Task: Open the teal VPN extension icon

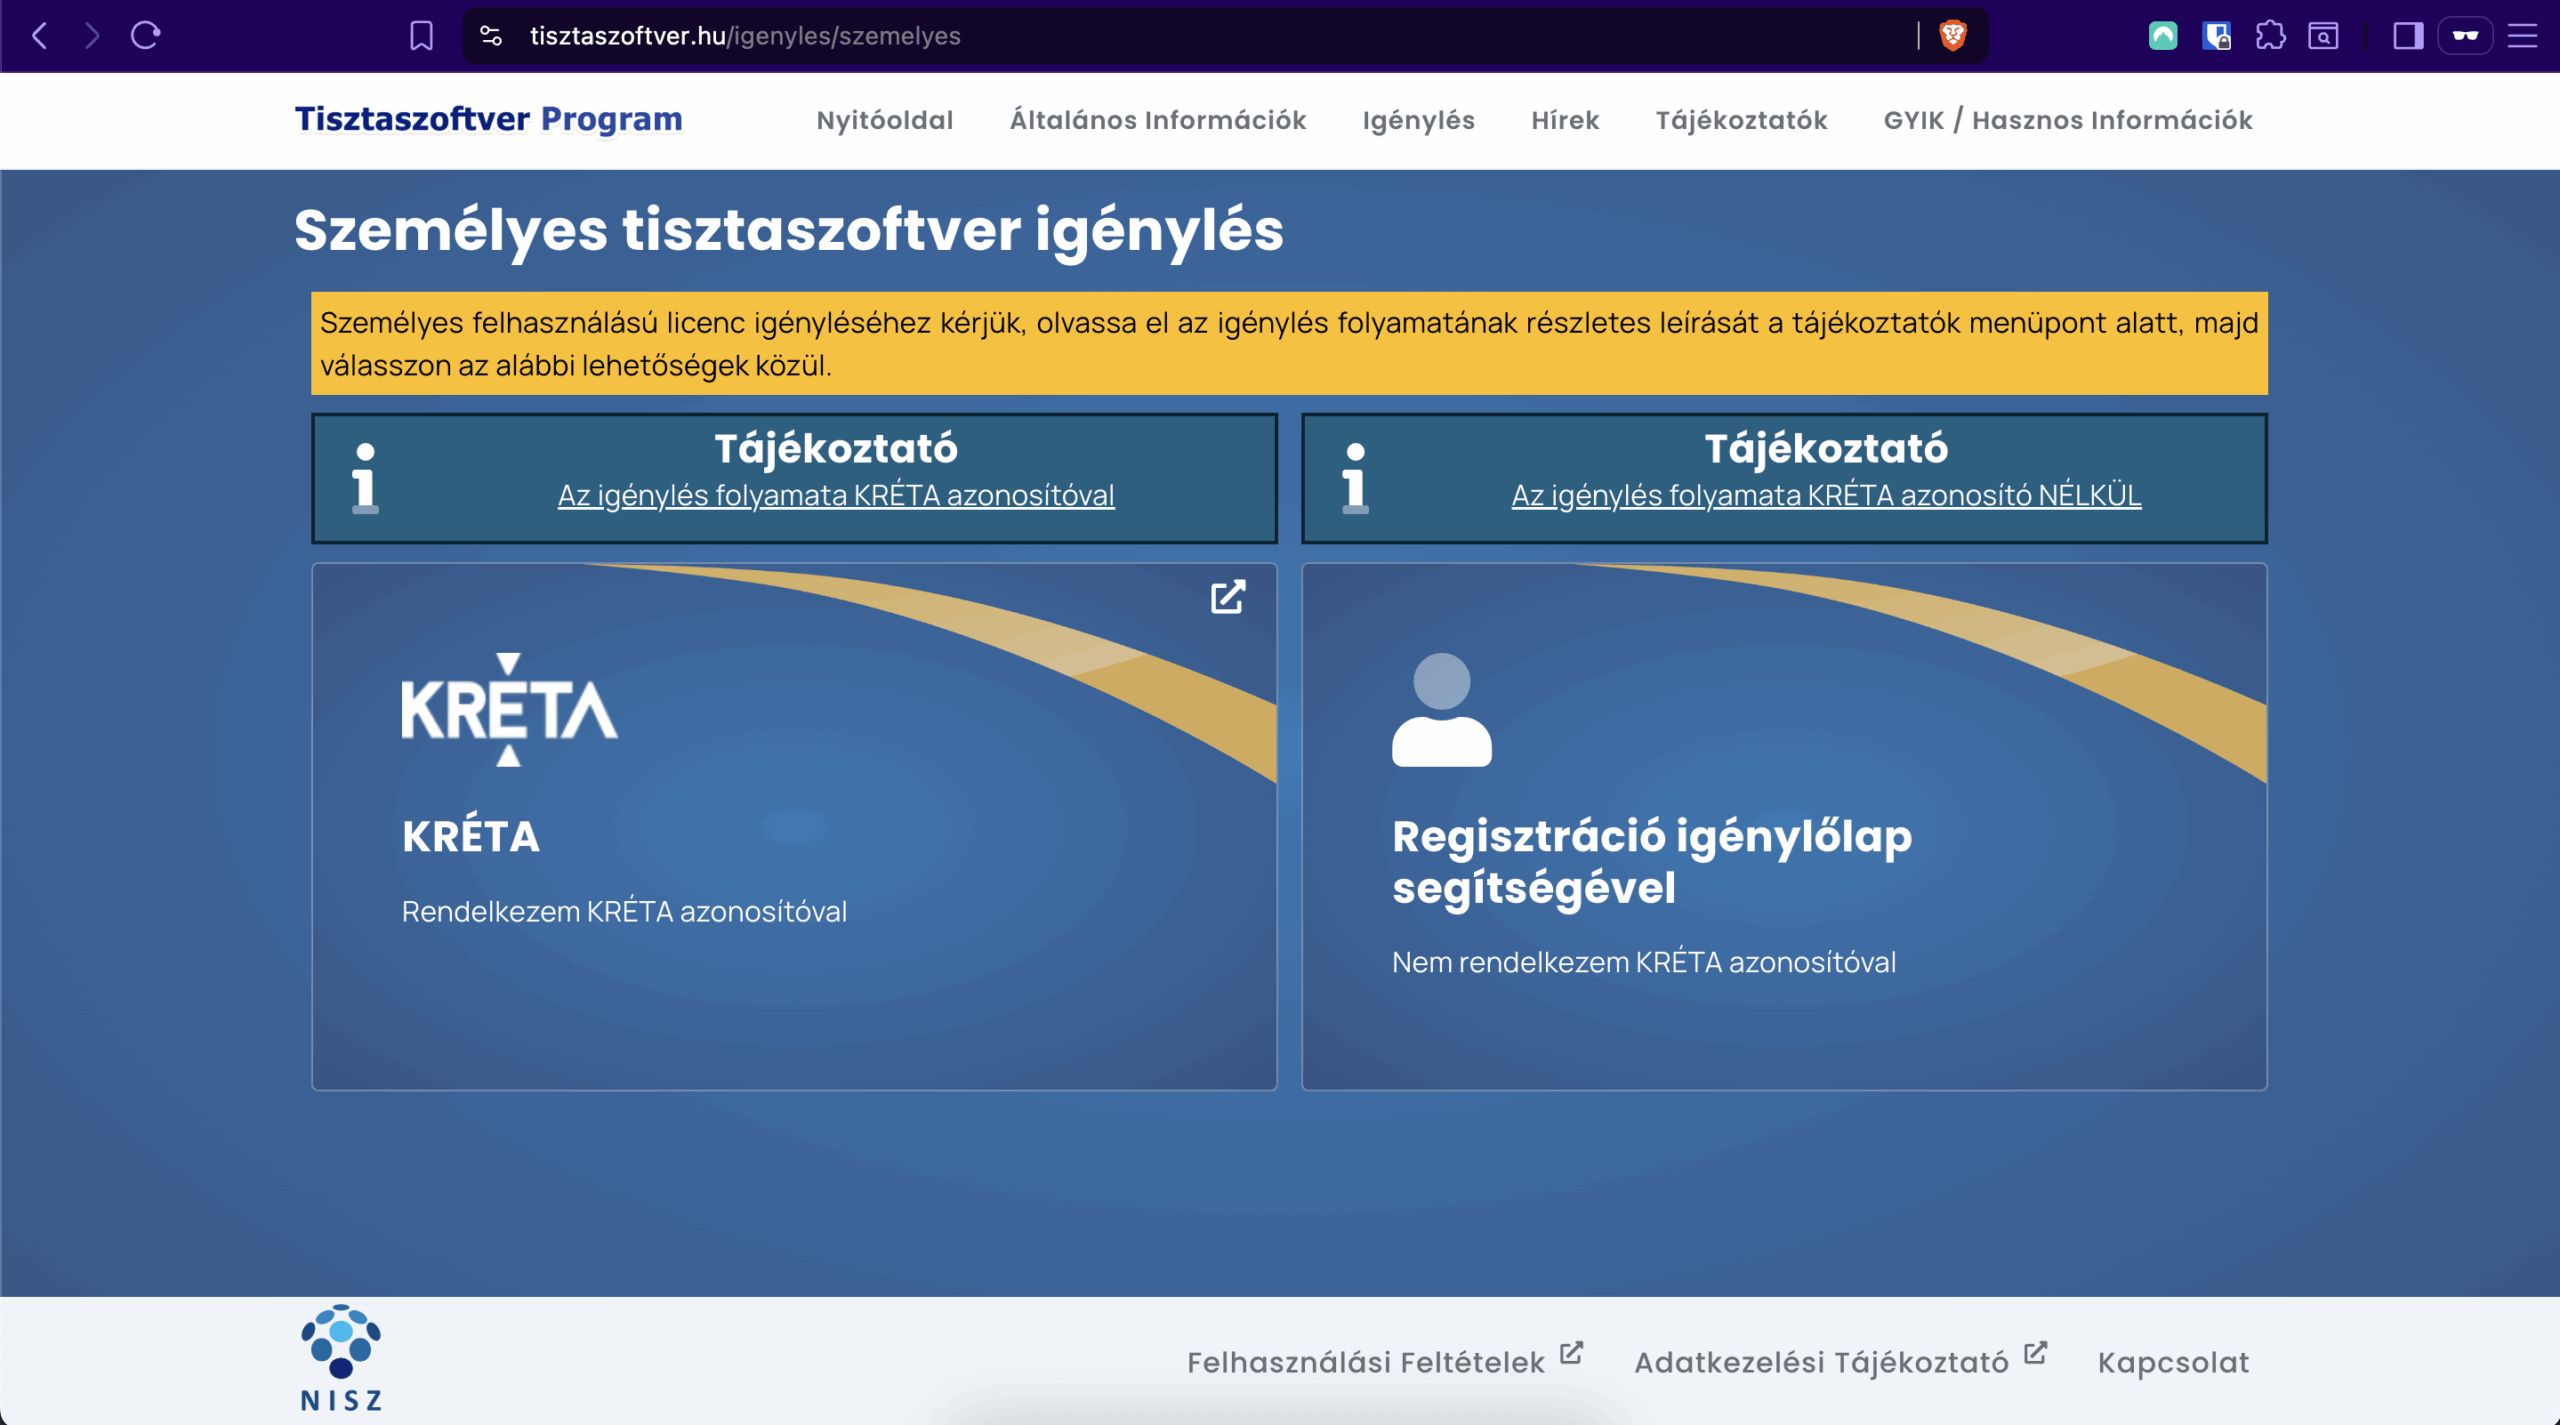Action: tap(2163, 35)
